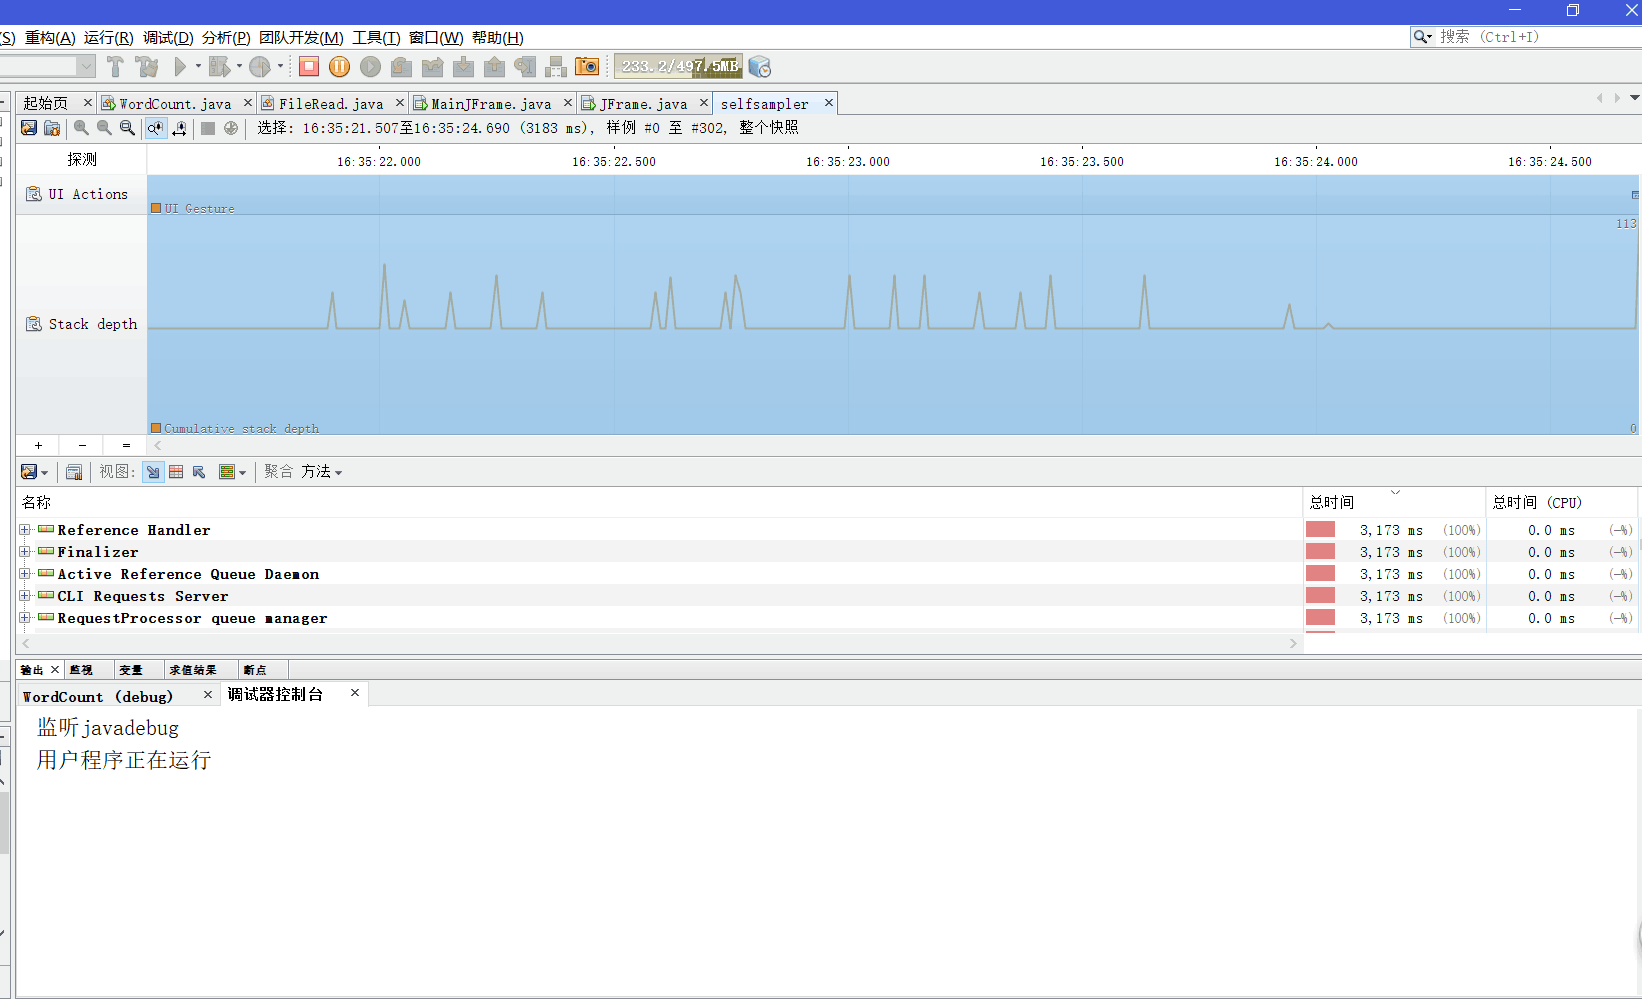This screenshot has width=1642, height=999.
Task: Open the Tools (工具) menu
Action: (x=376, y=38)
